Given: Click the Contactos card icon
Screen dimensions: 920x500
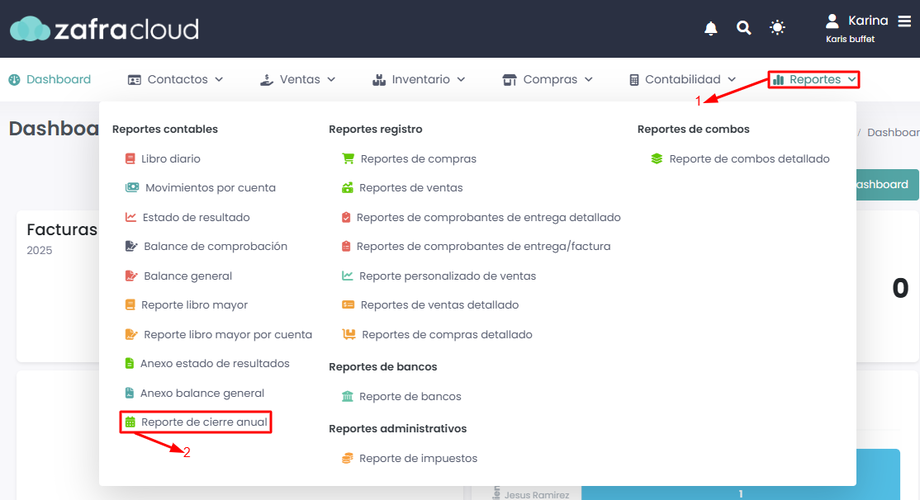Looking at the screenshot, I should pyautogui.click(x=134, y=80).
